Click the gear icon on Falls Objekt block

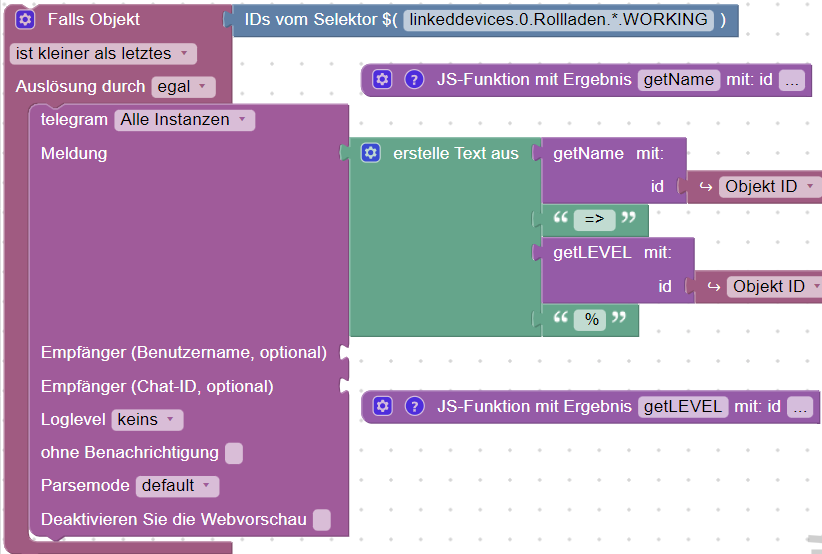25,20
